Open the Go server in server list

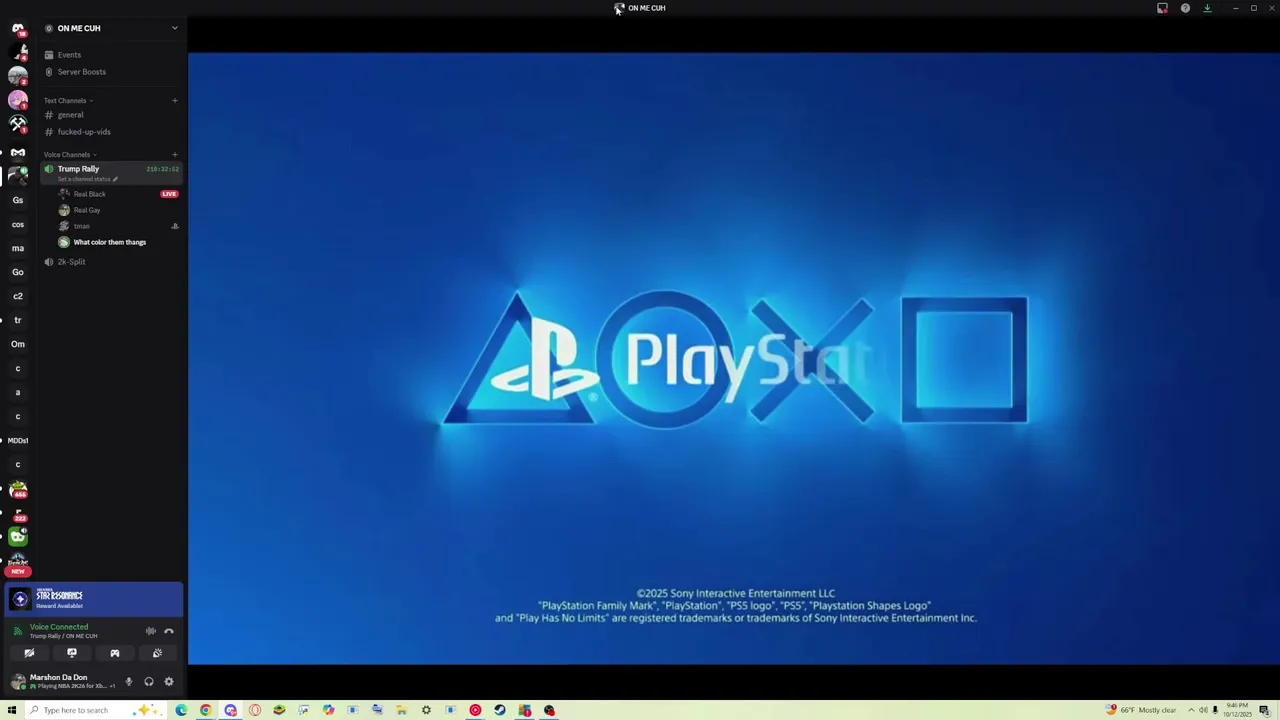18,272
